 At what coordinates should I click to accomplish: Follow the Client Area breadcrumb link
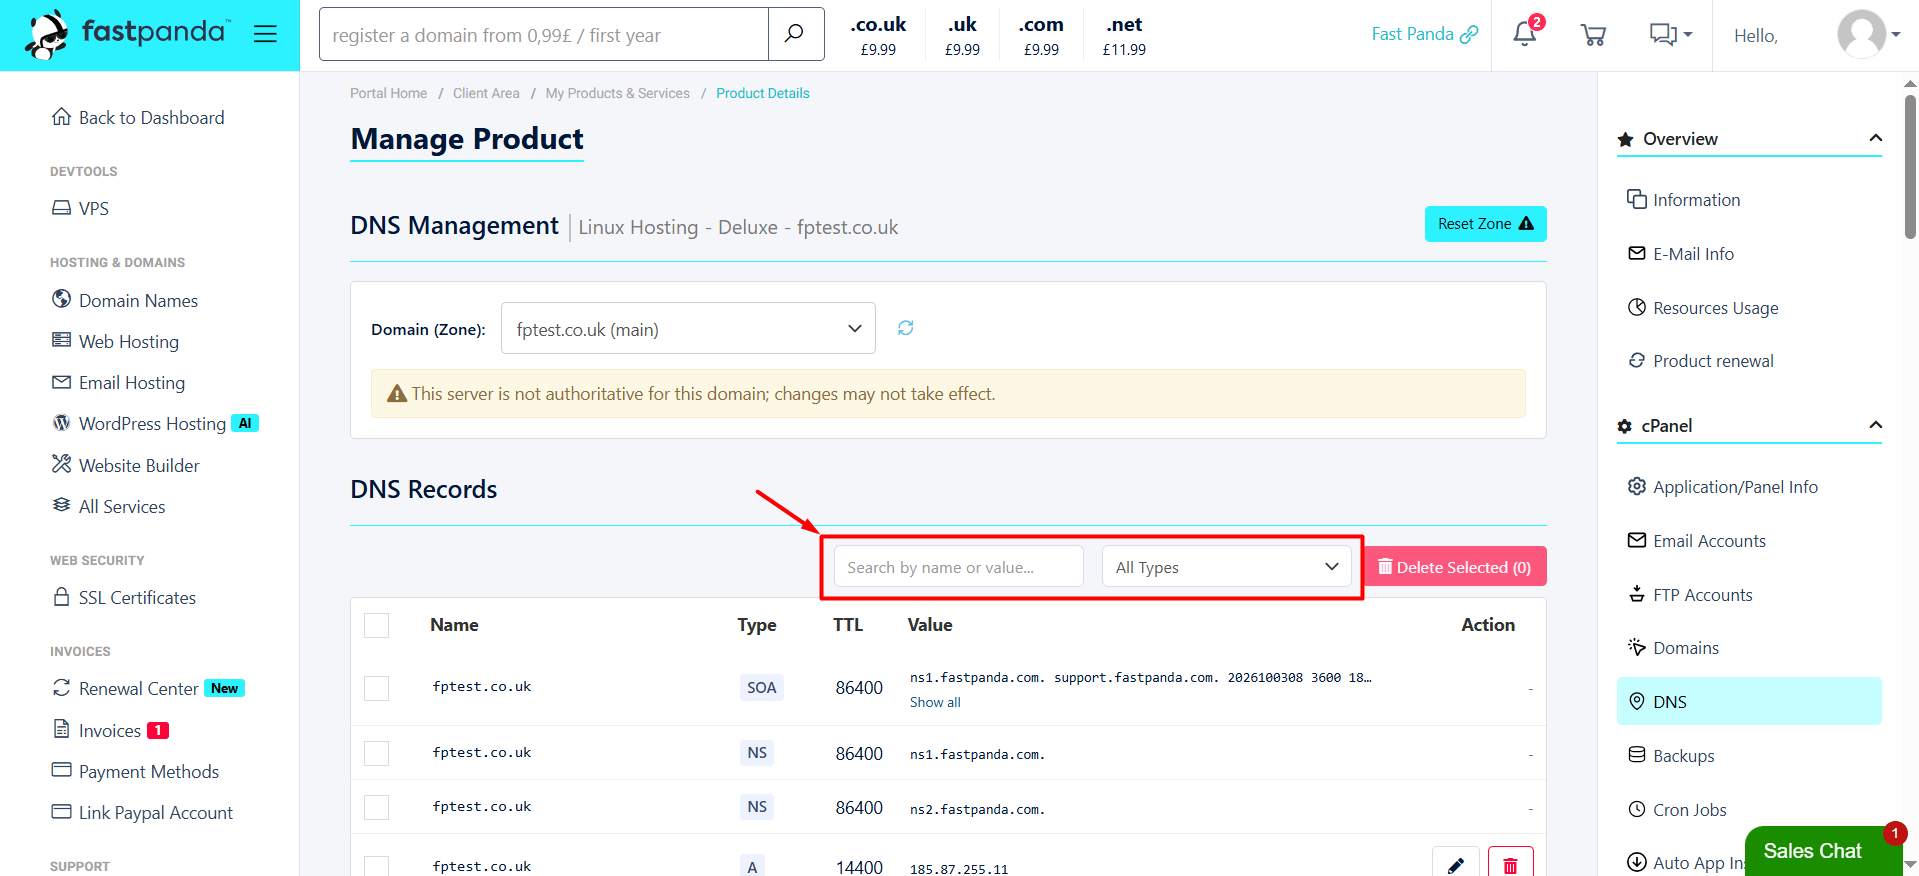(486, 93)
